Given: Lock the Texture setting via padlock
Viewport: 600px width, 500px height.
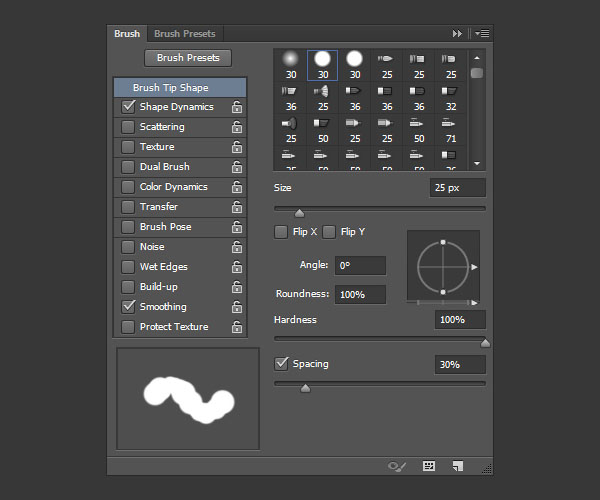Looking at the screenshot, I should (x=236, y=147).
